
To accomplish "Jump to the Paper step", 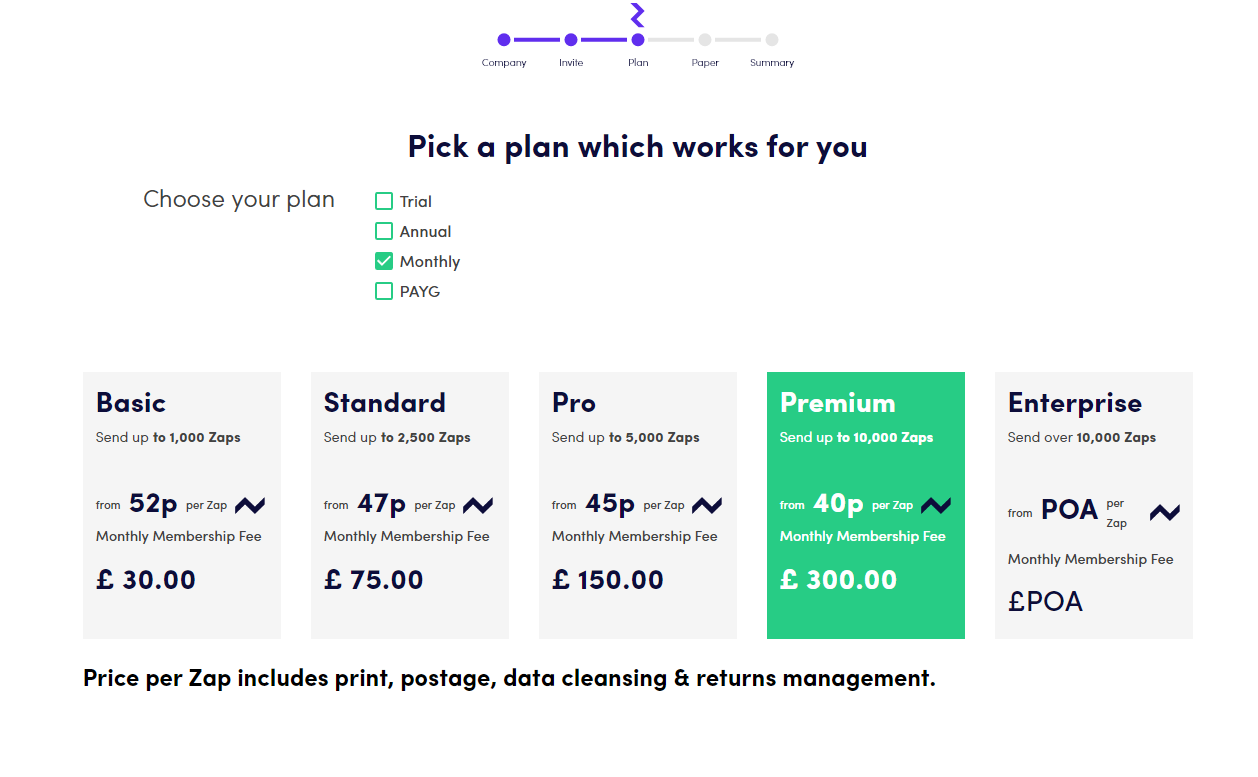I will coord(705,40).
